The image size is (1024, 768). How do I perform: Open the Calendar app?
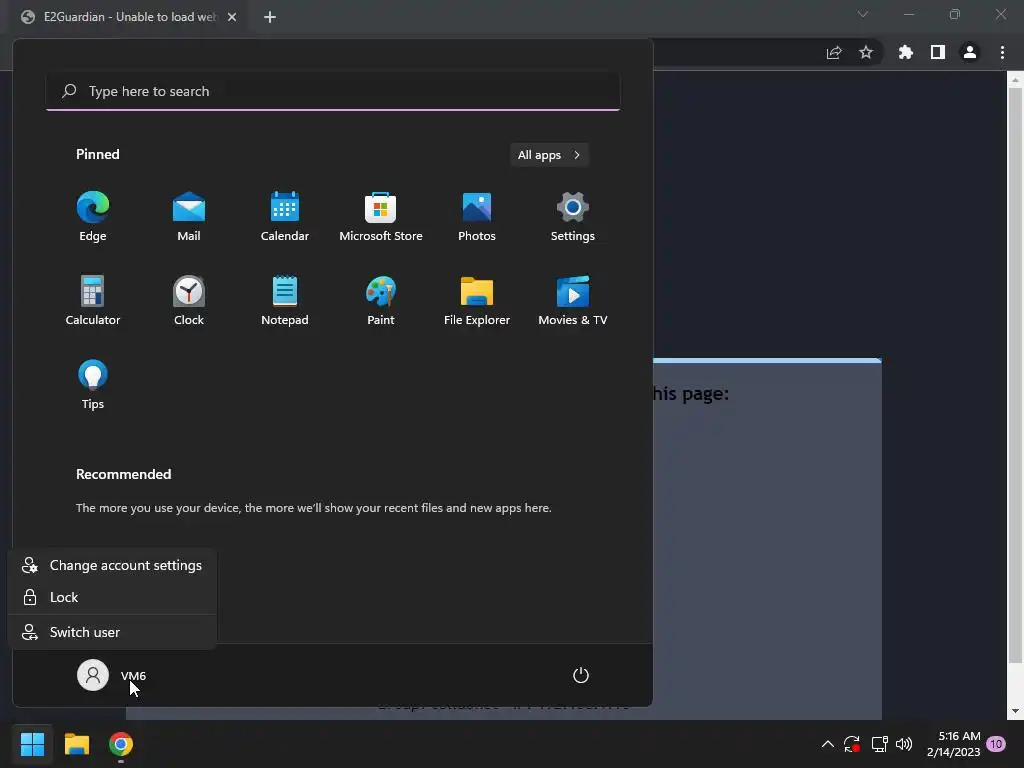pos(285,216)
